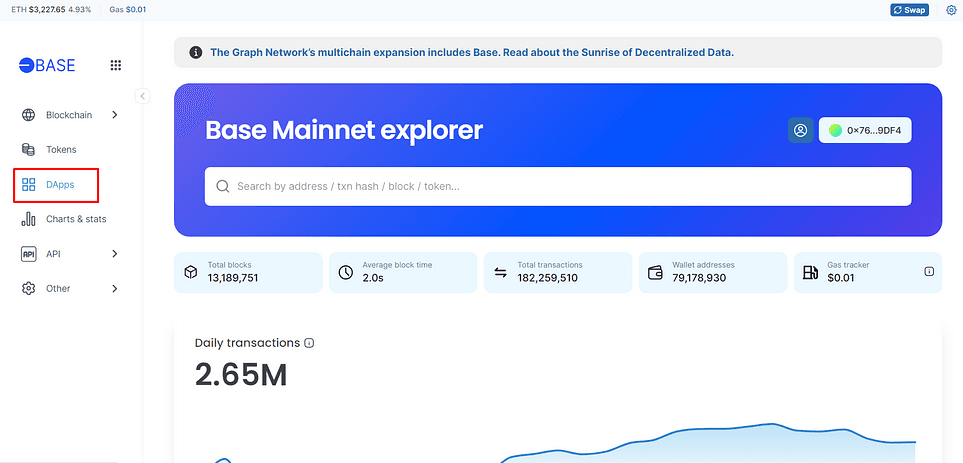Focus the address / txn hash search field
The height and width of the screenshot is (463, 963).
point(558,186)
